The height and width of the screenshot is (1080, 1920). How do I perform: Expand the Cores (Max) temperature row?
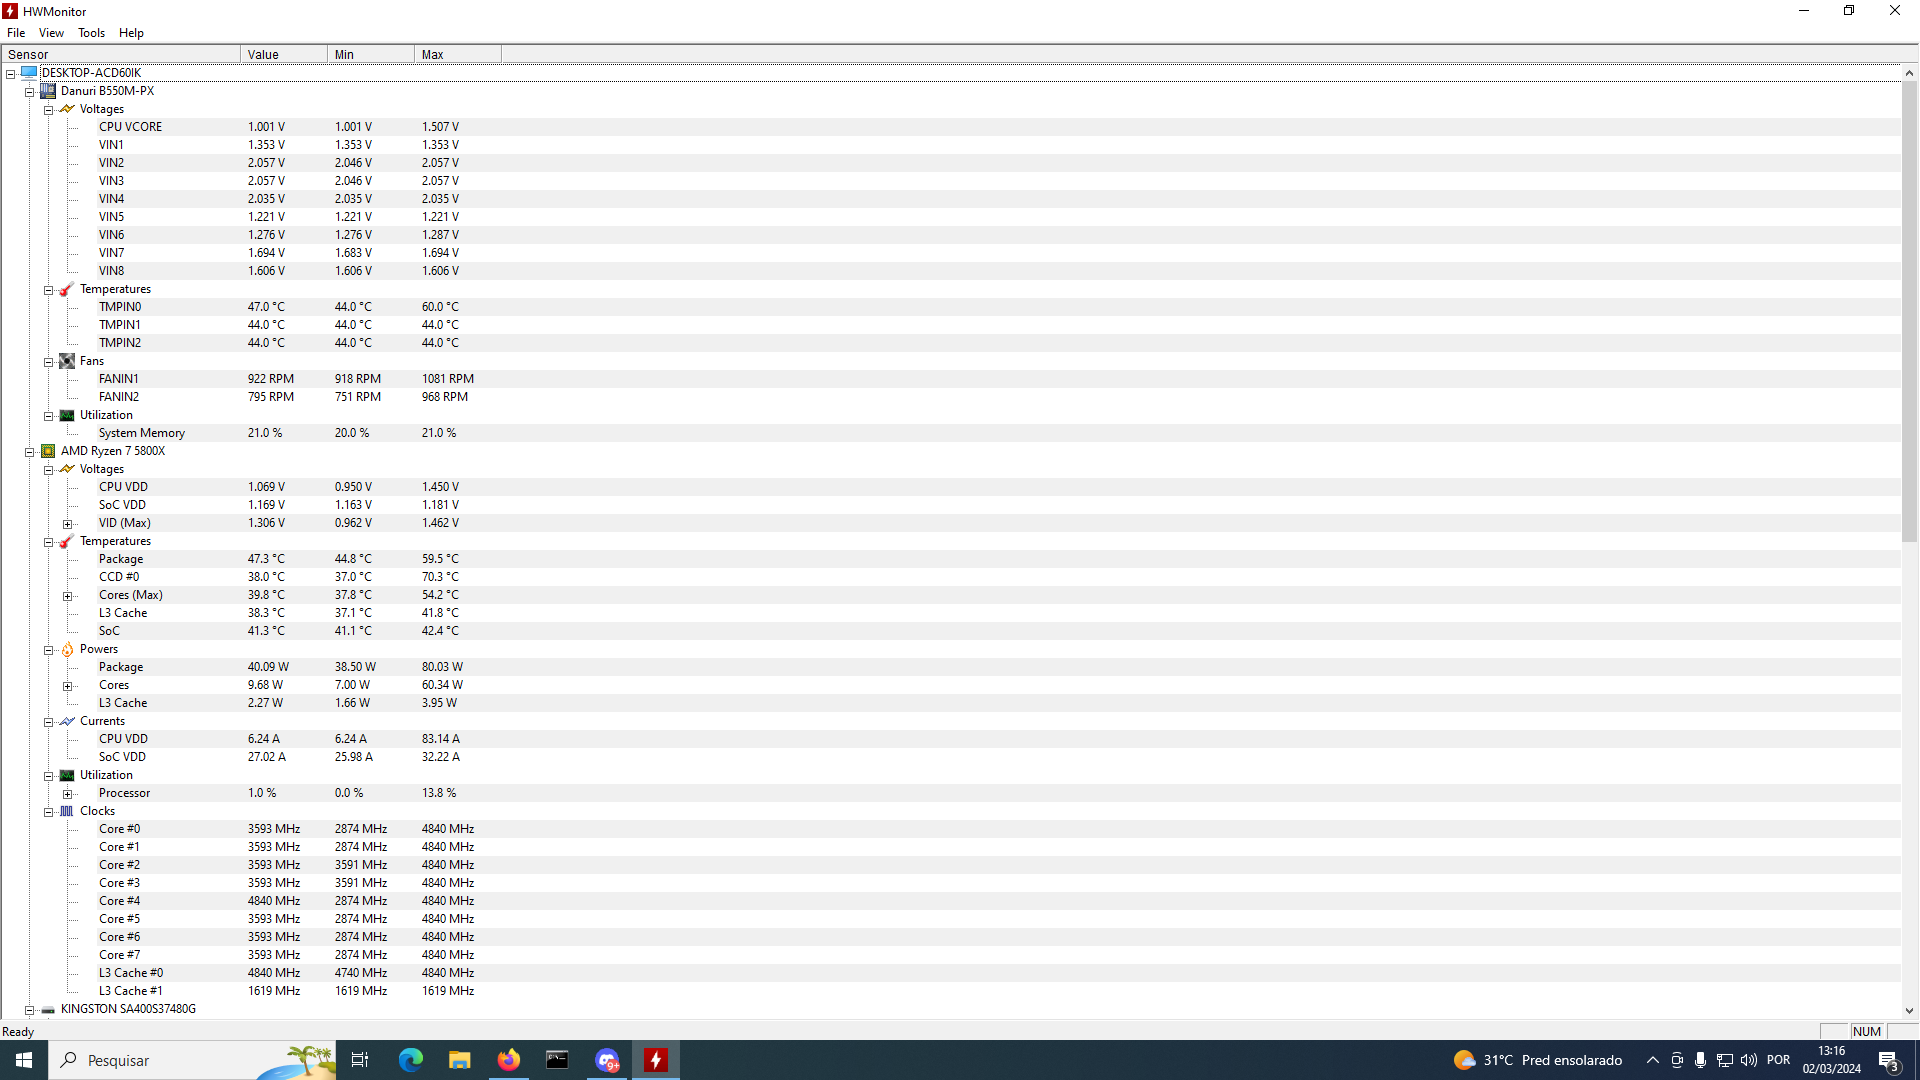point(67,596)
